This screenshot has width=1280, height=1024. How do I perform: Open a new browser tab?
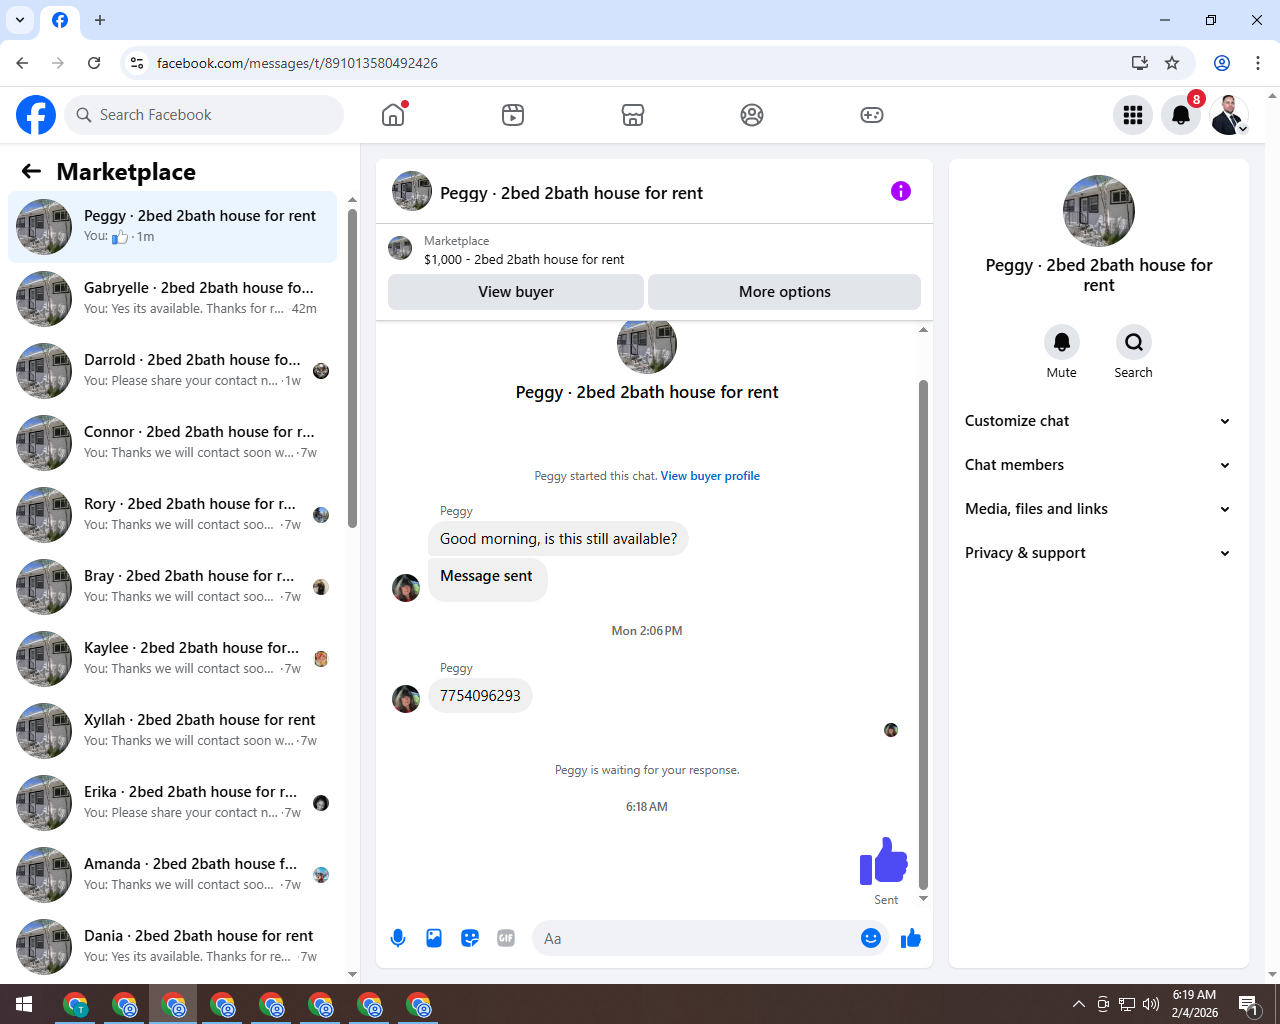[x=100, y=20]
